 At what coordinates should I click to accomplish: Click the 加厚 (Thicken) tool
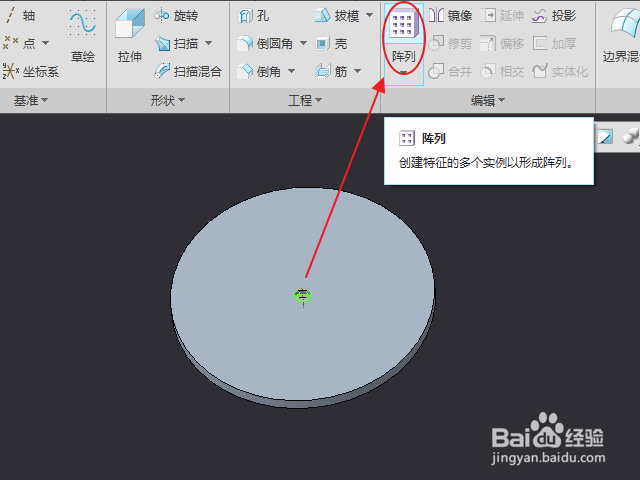[x=554, y=43]
